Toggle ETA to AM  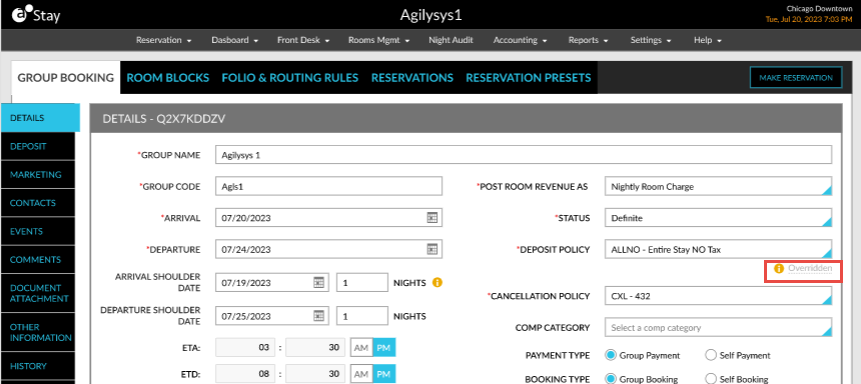coord(361,348)
